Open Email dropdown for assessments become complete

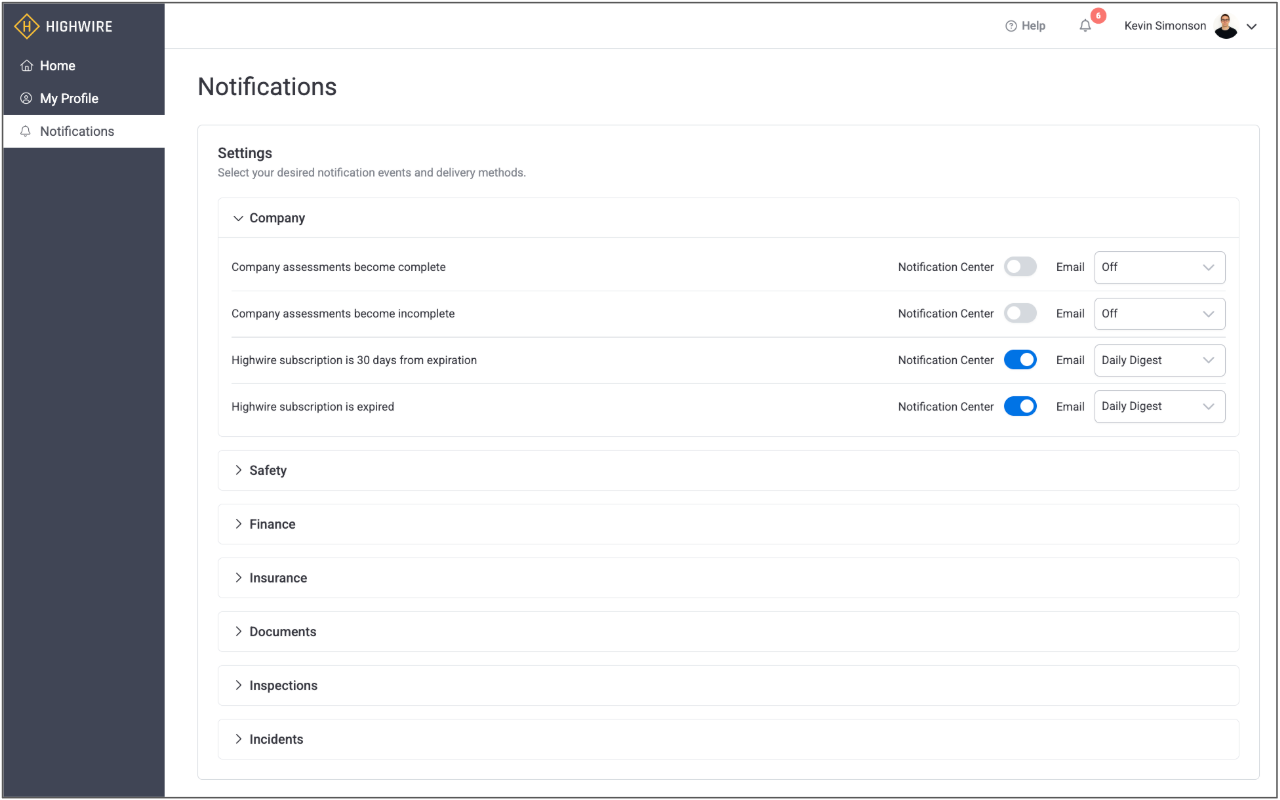pos(1159,267)
